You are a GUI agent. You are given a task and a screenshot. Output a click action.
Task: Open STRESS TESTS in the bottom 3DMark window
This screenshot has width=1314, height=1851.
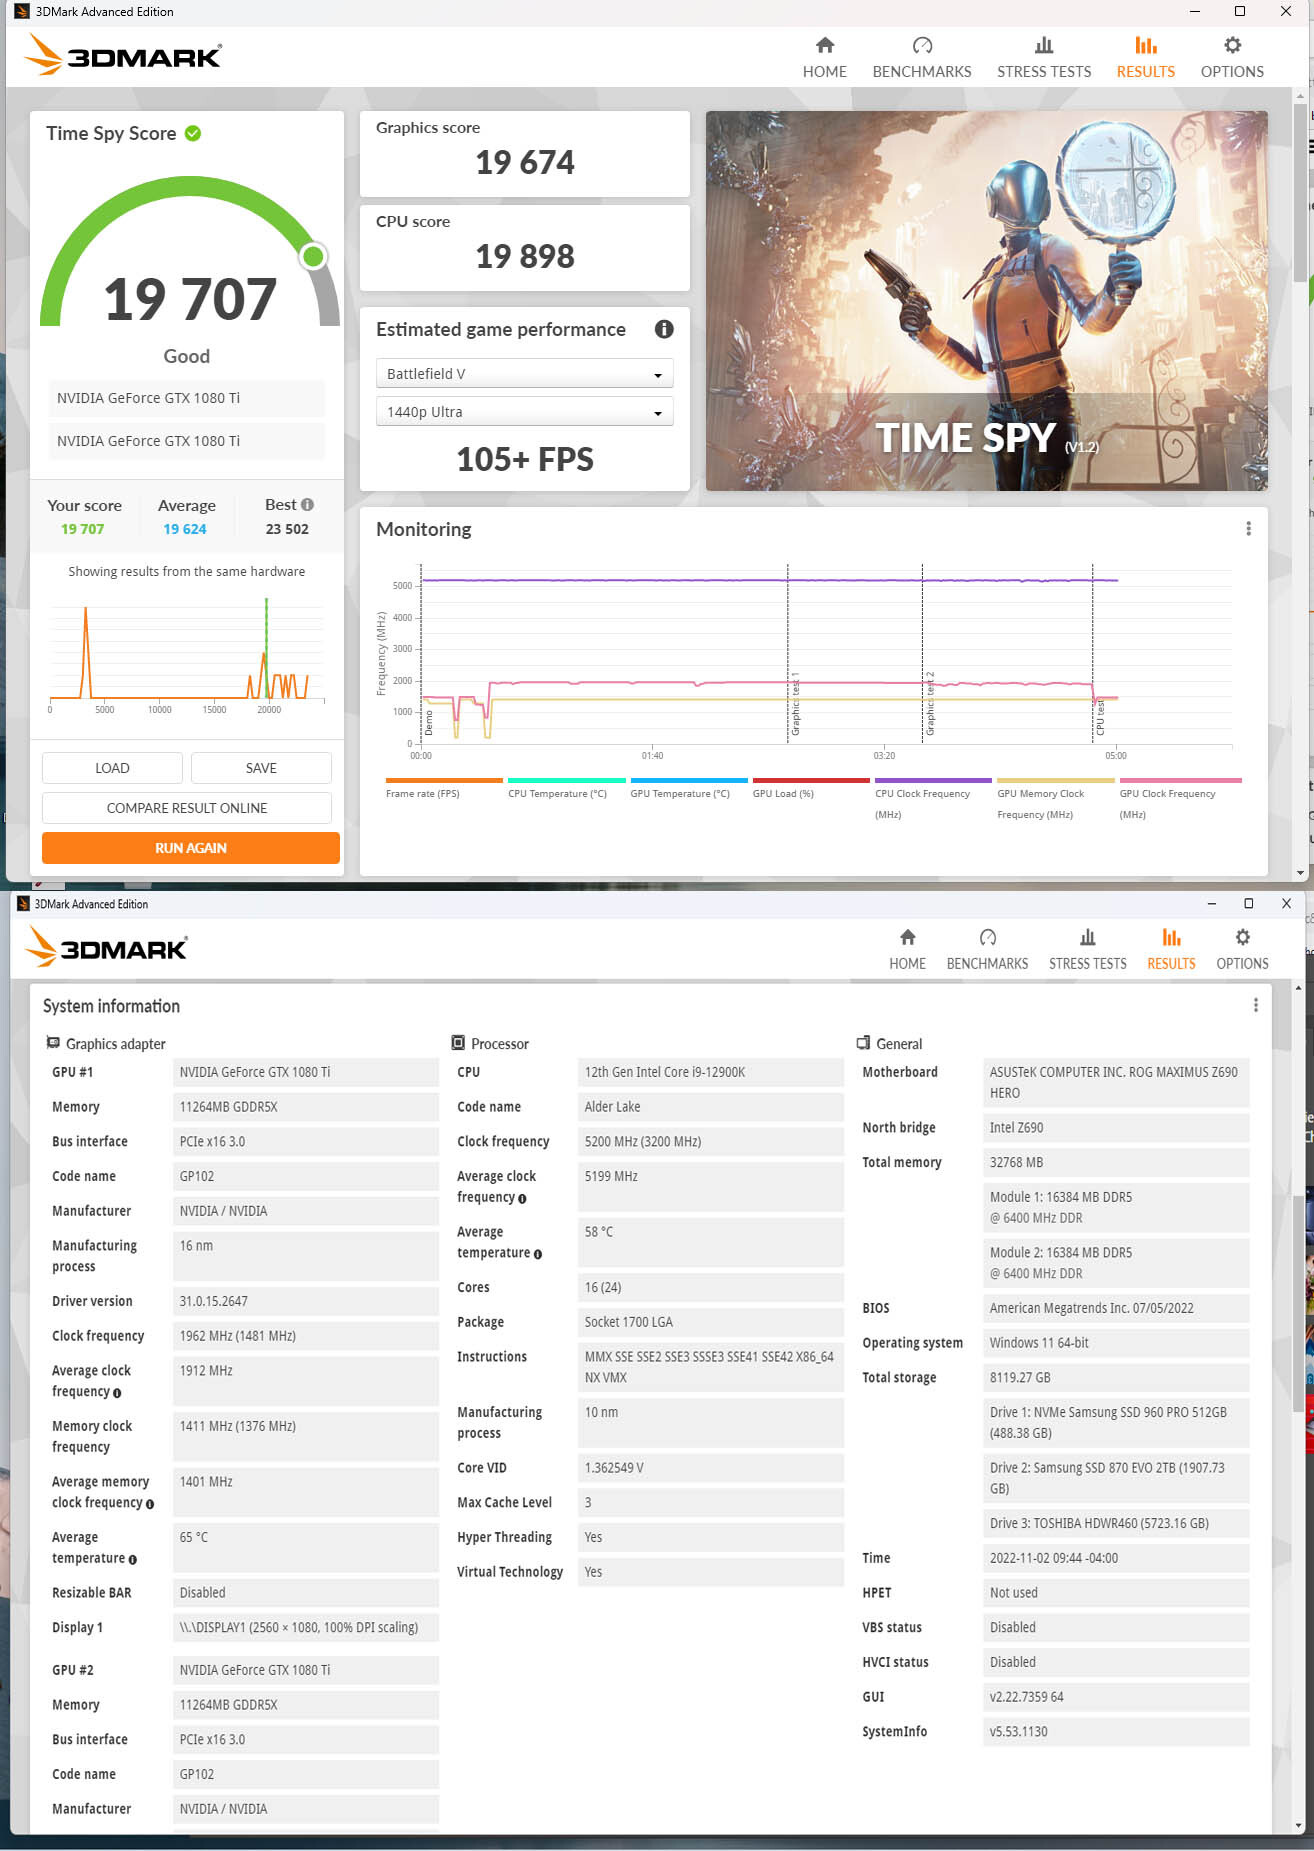click(1088, 950)
